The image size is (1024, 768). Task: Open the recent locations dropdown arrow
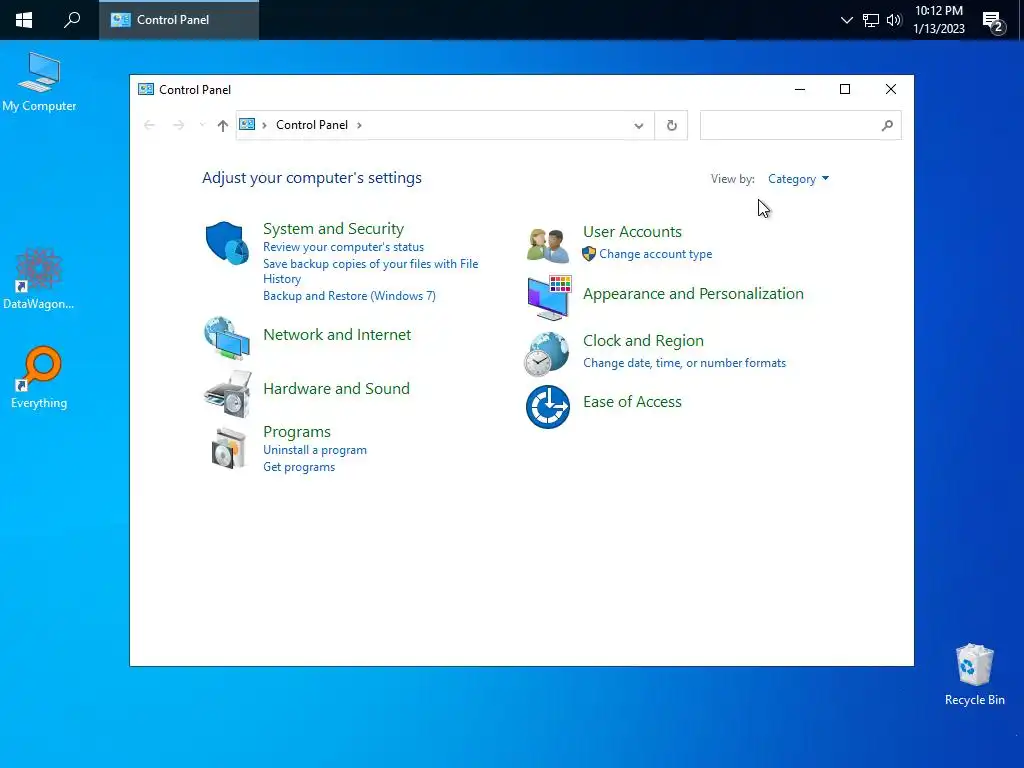(202, 125)
